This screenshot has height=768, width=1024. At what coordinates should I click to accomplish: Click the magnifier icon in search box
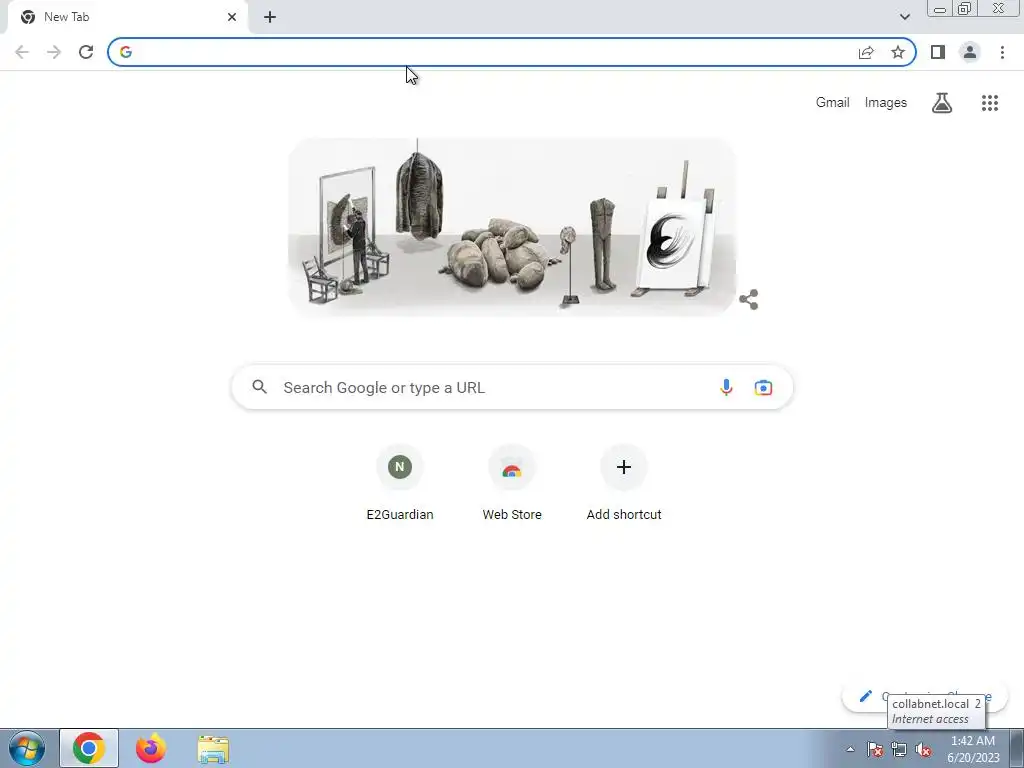(x=259, y=387)
